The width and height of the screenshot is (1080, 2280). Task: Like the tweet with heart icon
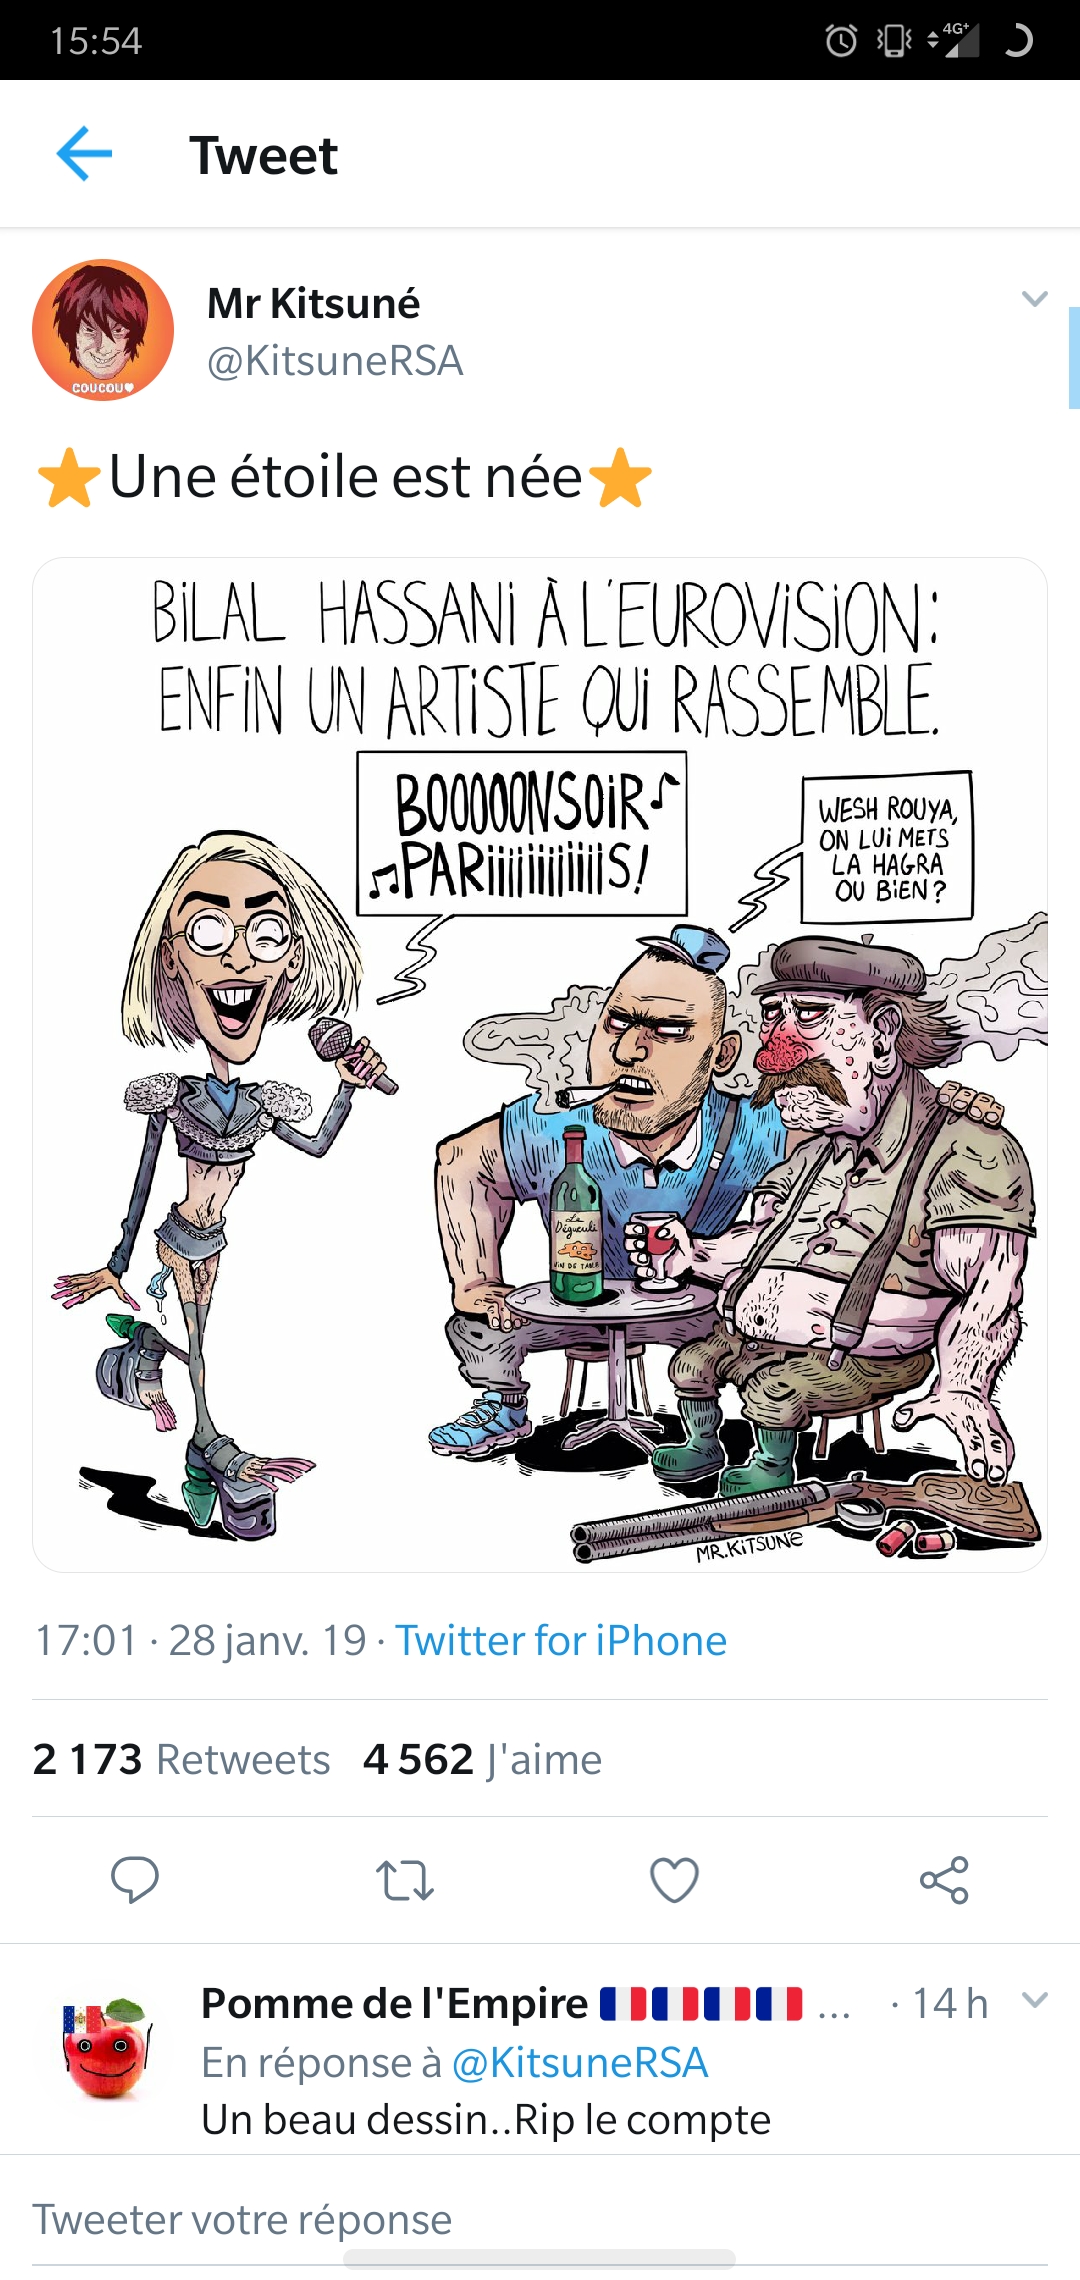tap(675, 1880)
